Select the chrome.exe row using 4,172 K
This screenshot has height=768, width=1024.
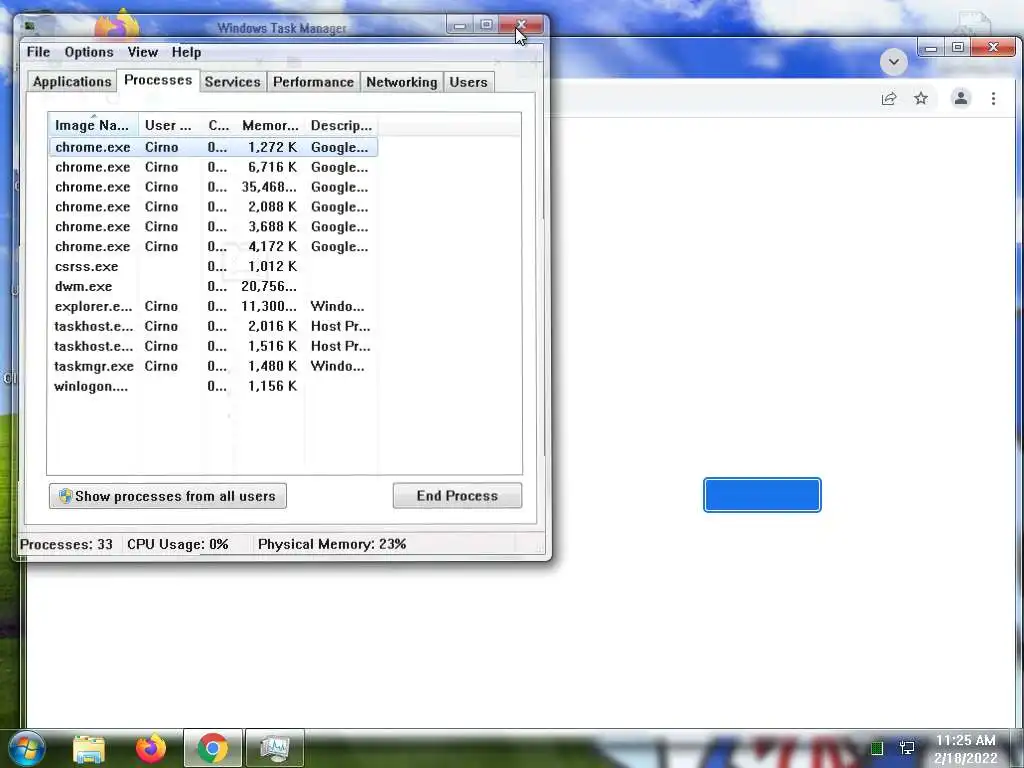[x=213, y=246]
